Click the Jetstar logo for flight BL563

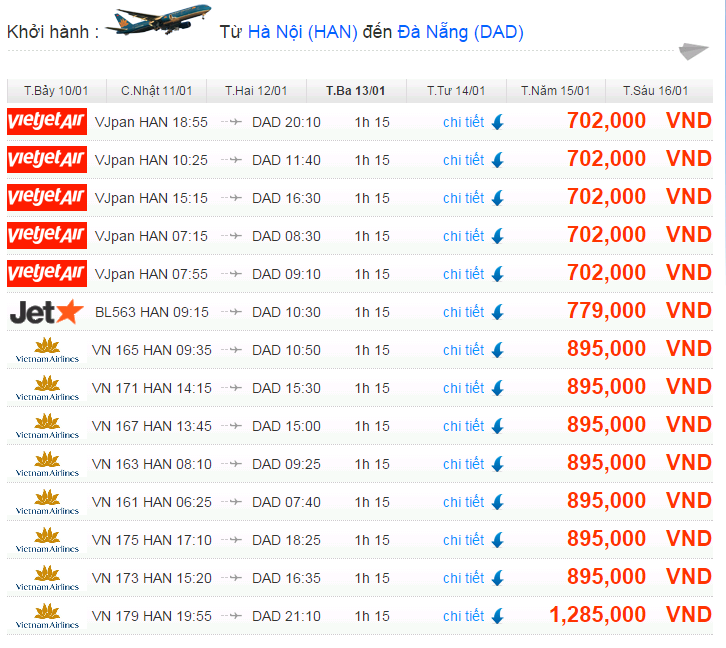(46, 312)
